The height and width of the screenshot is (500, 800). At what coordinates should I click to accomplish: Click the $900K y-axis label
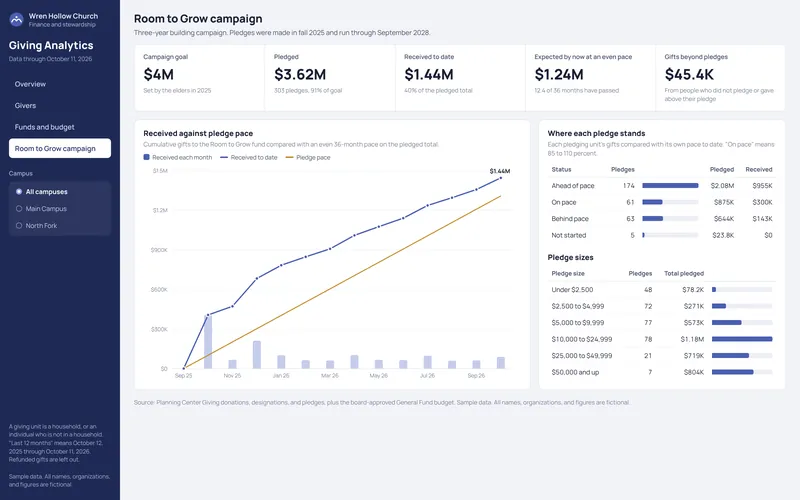pyautogui.click(x=159, y=250)
